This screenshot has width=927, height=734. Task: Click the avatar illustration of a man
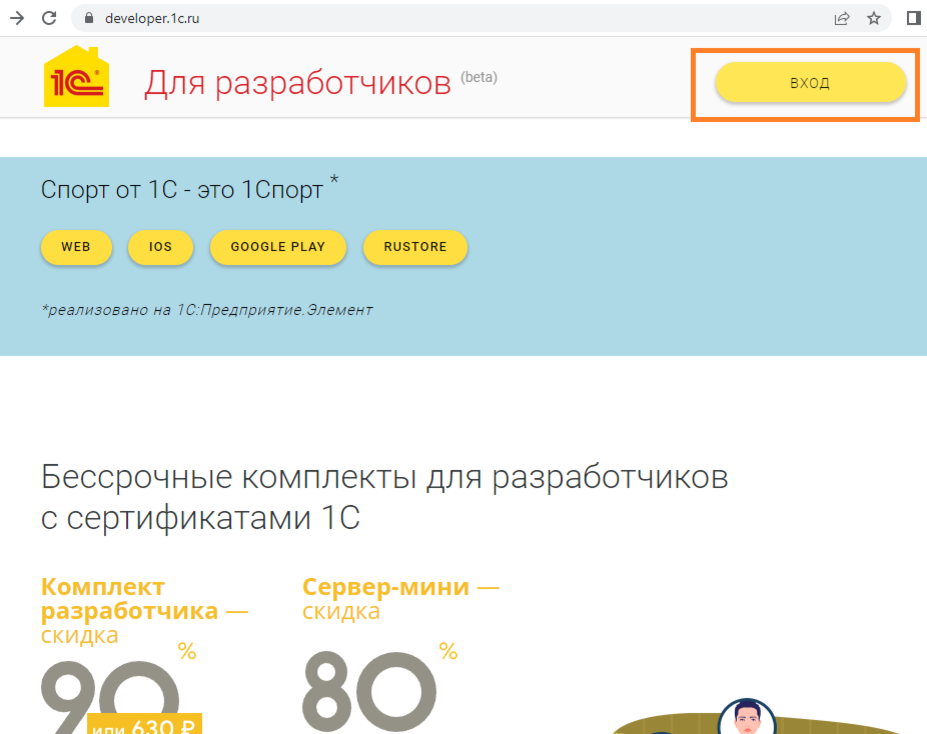[747, 716]
